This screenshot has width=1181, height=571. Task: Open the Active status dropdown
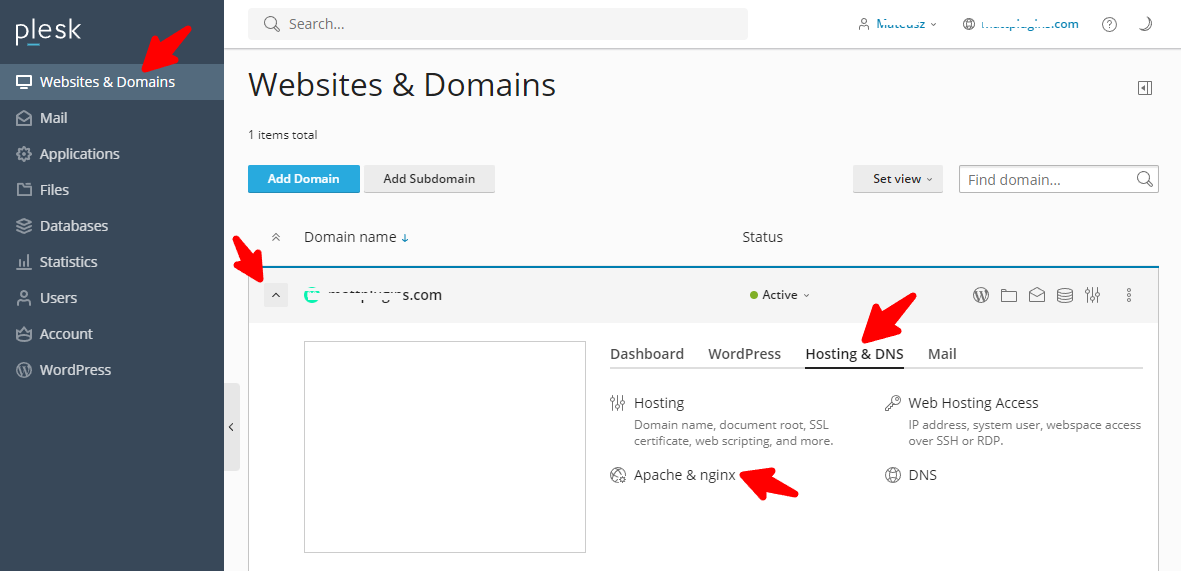(x=780, y=295)
